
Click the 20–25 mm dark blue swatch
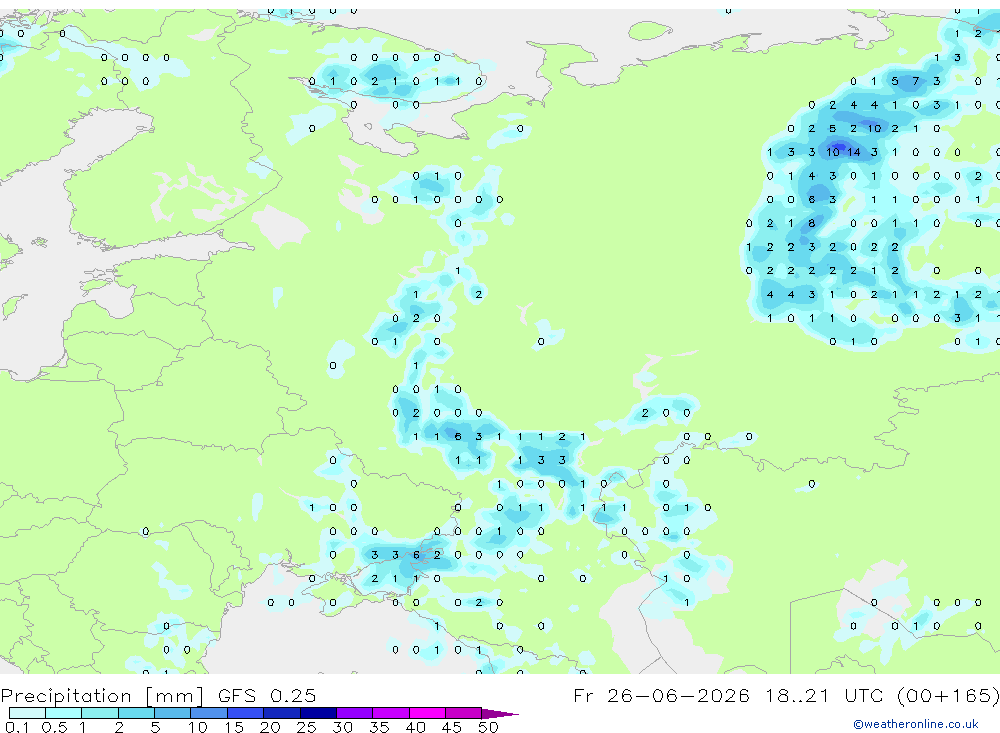coord(282,713)
